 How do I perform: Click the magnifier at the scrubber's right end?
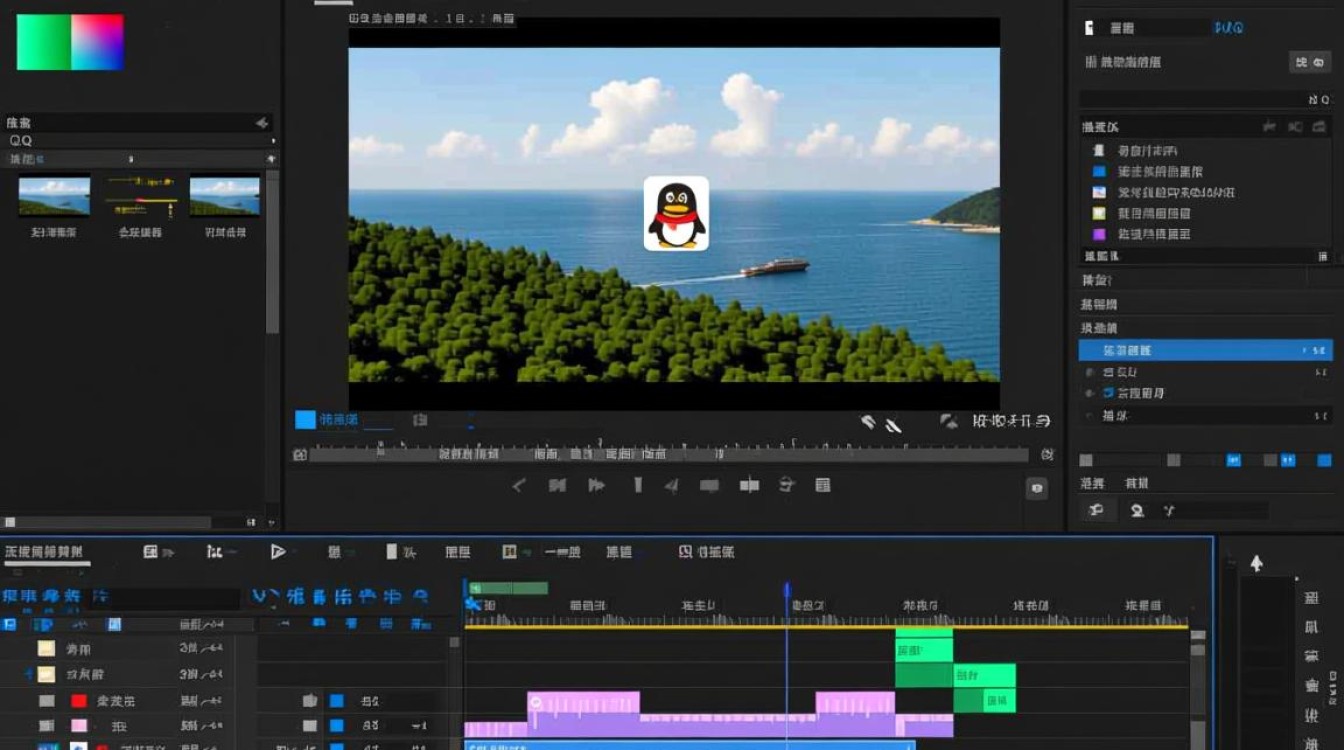point(1047,455)
